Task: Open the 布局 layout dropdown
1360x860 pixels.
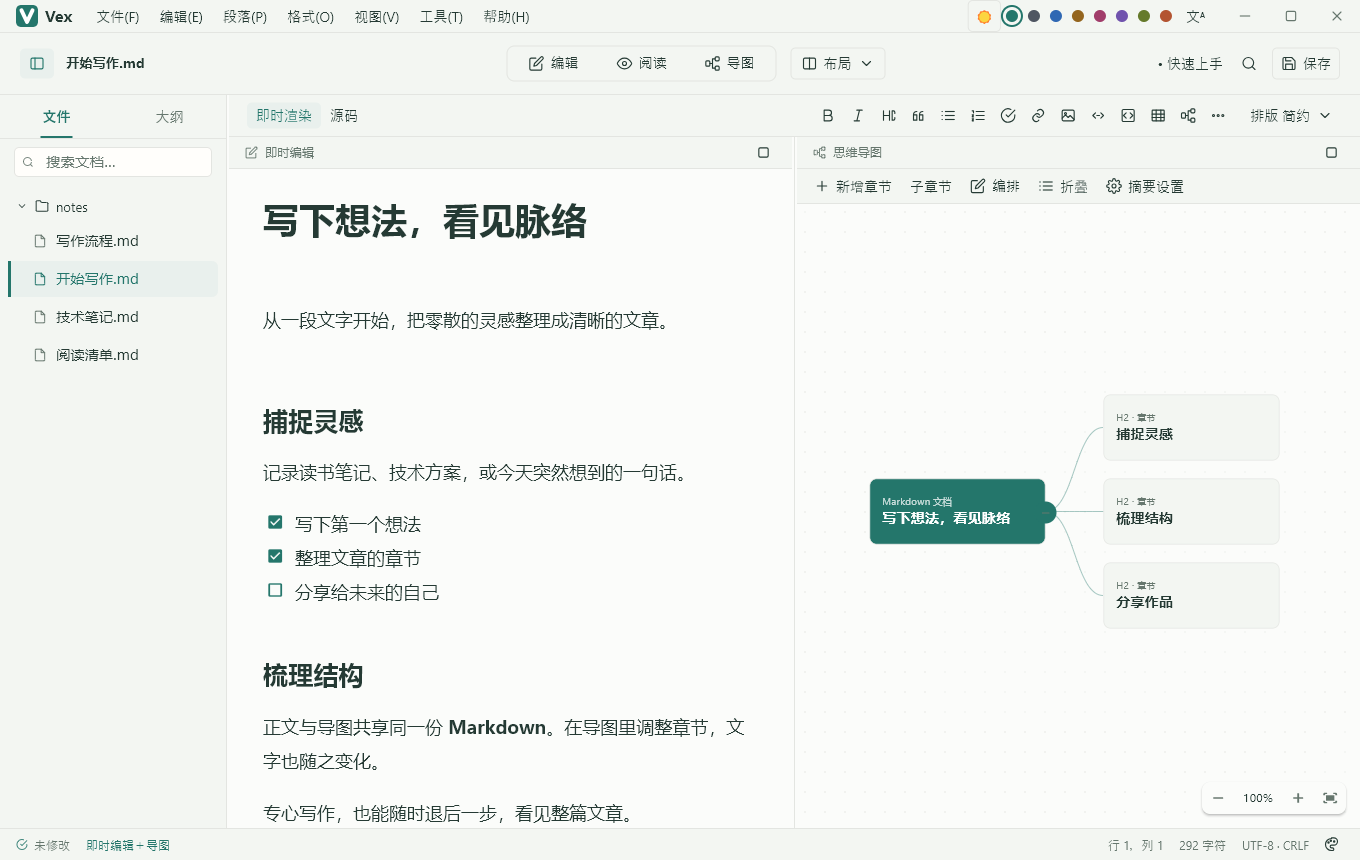Action: pos(838,63)
